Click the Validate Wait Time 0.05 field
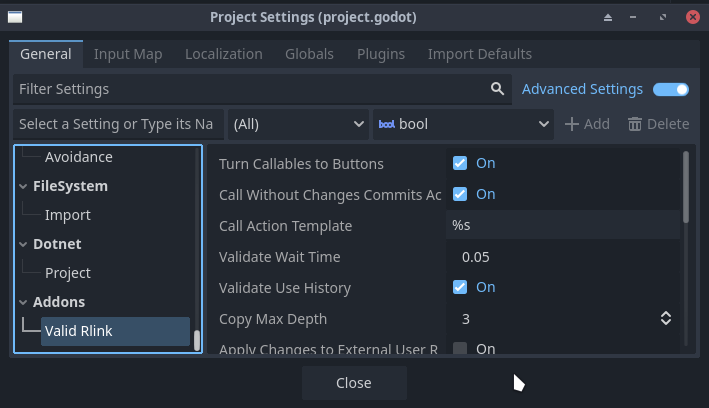 (563, 256)
